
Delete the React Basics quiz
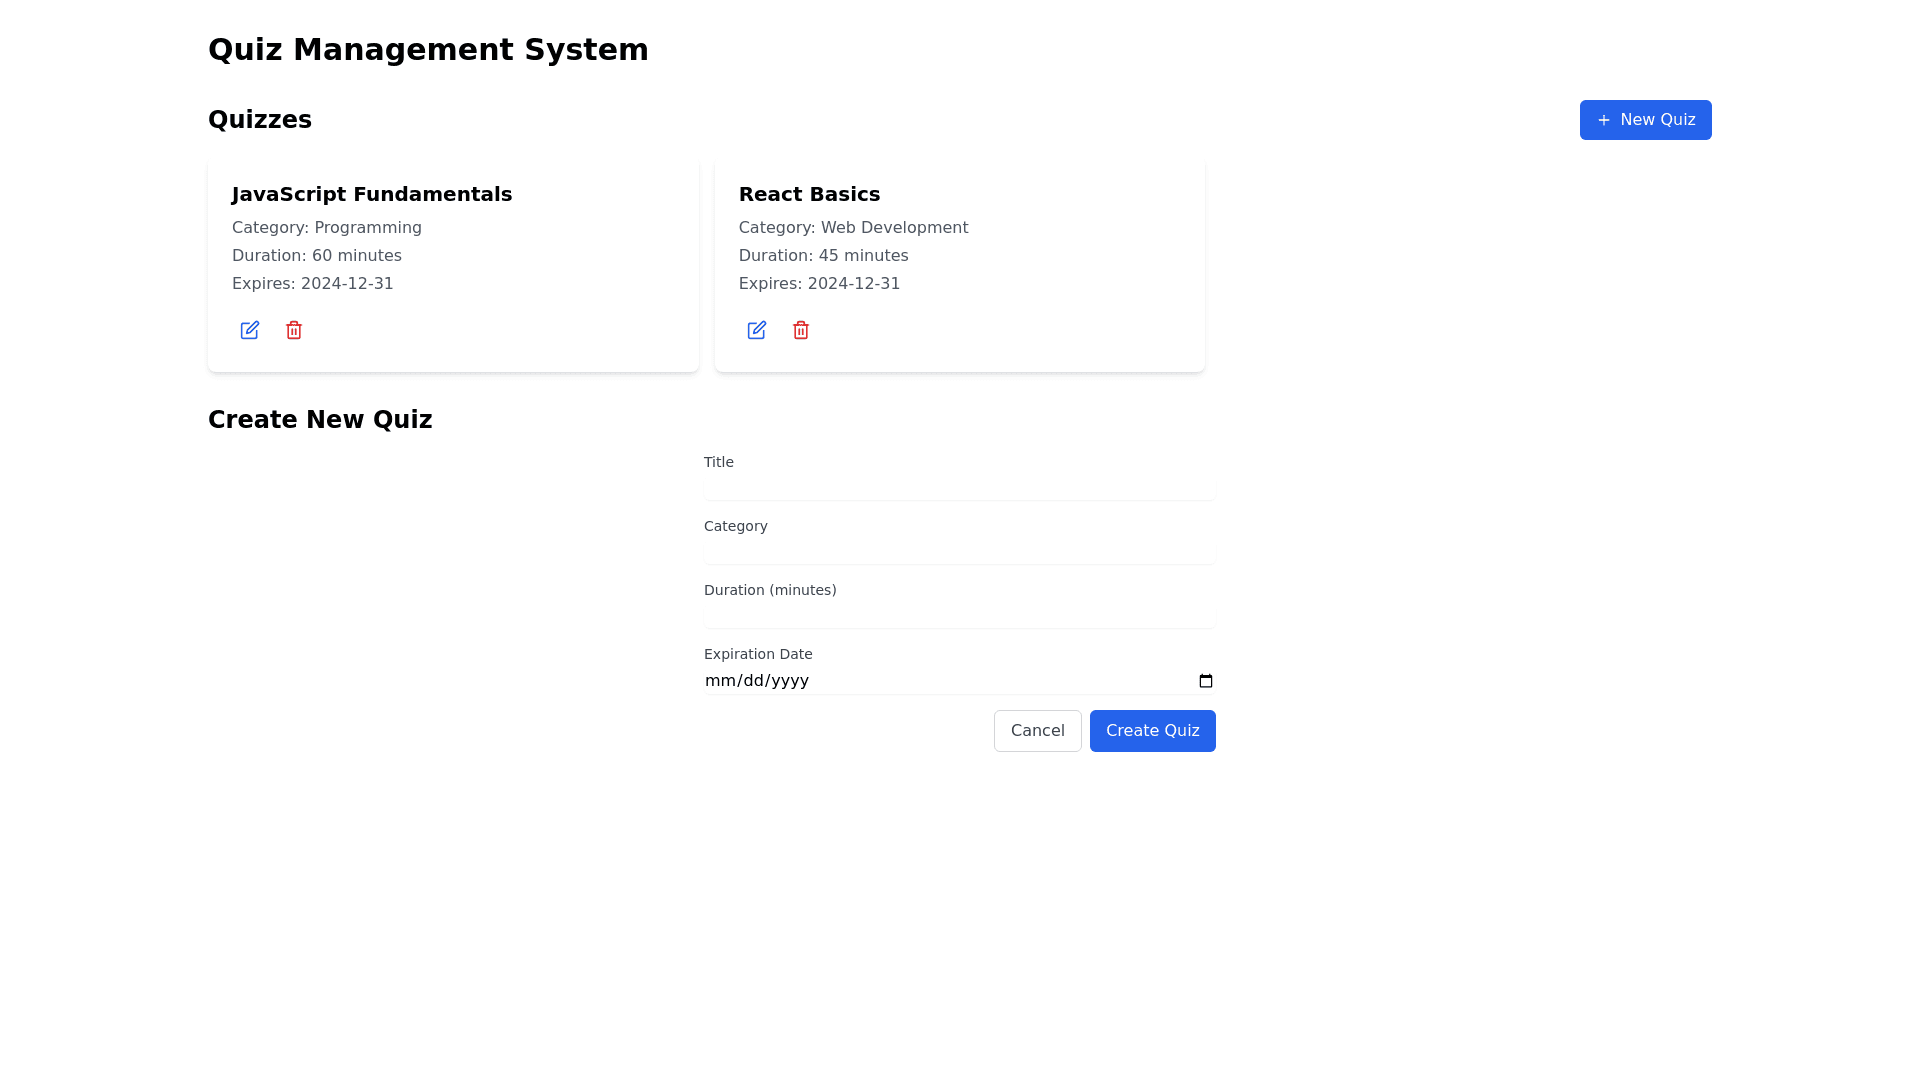800,330
